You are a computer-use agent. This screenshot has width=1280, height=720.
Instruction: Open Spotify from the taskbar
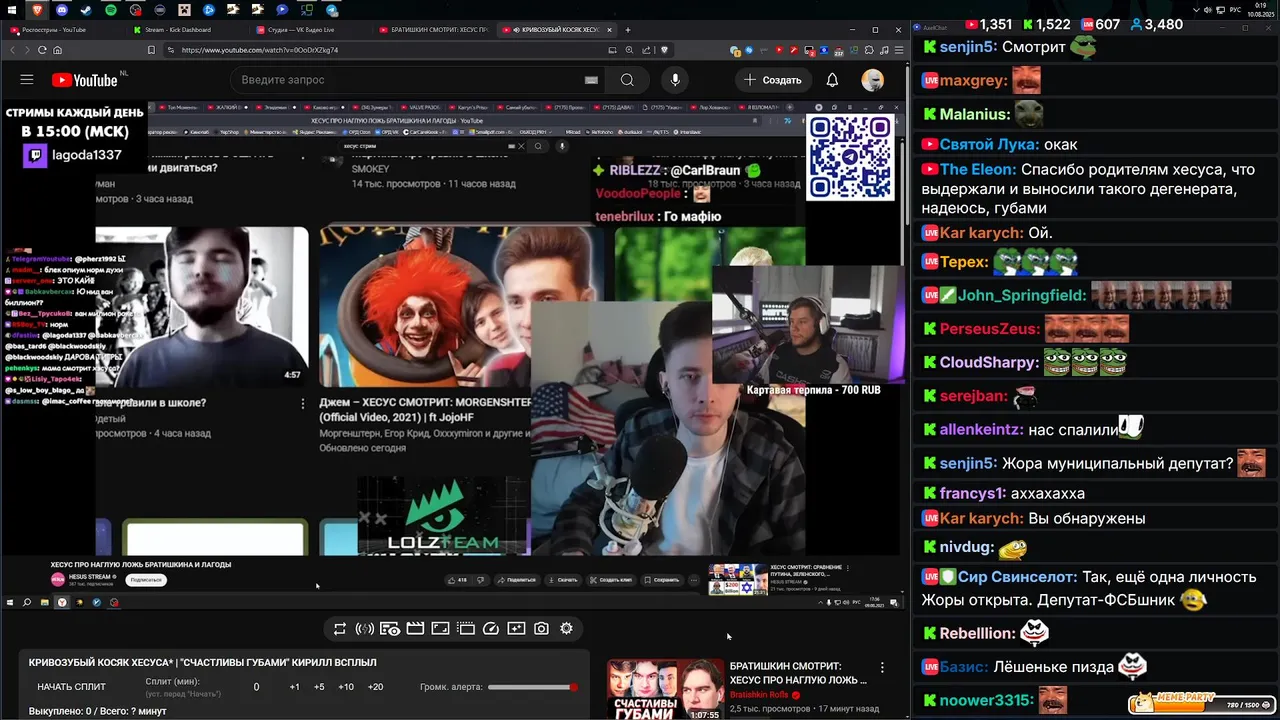(110, 10)
